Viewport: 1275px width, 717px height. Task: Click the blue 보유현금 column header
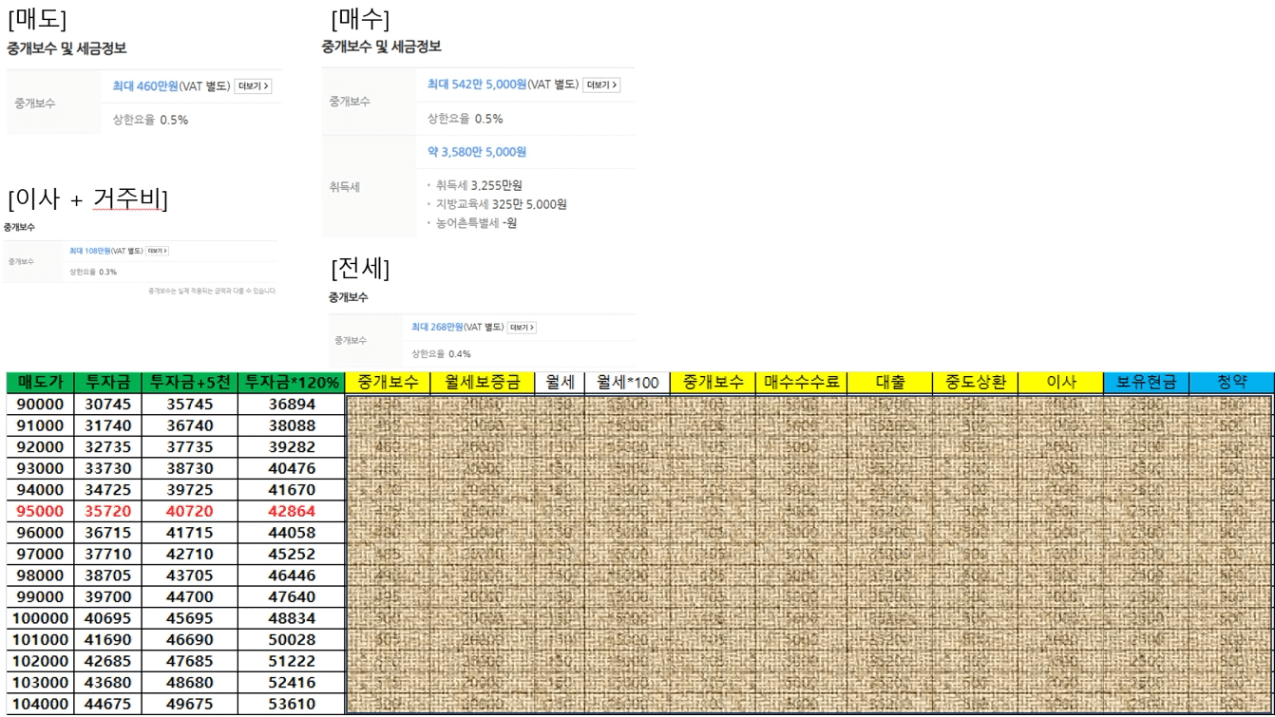tap(1146, 382)
